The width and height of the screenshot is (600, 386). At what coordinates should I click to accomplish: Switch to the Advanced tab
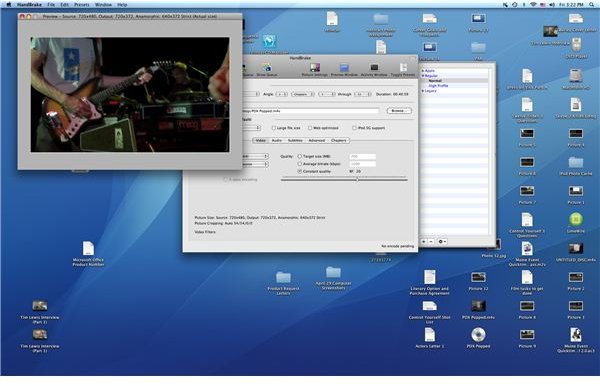point(317,140)
